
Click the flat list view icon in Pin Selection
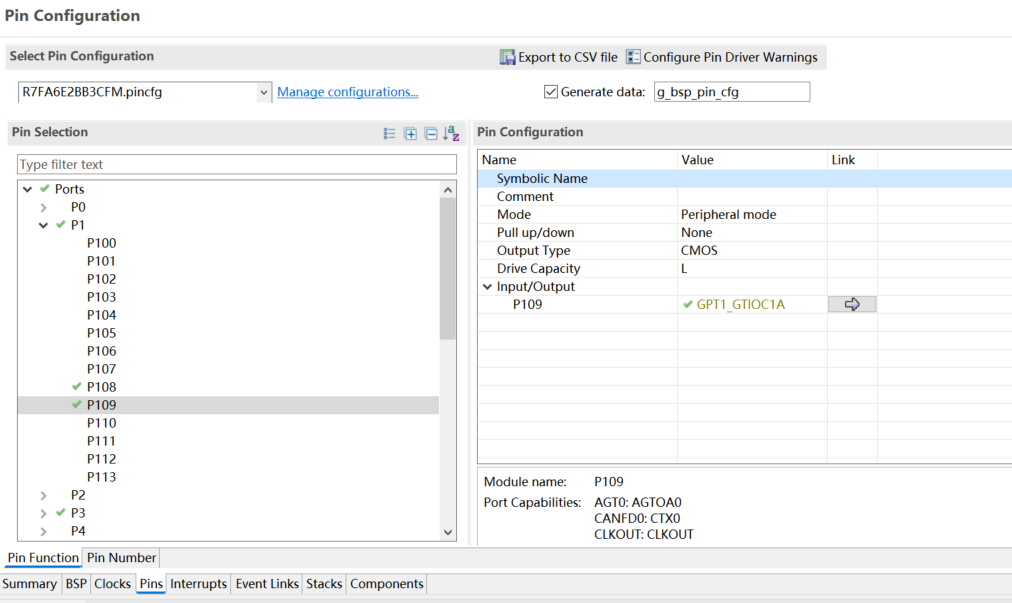(x=389, y=134)
